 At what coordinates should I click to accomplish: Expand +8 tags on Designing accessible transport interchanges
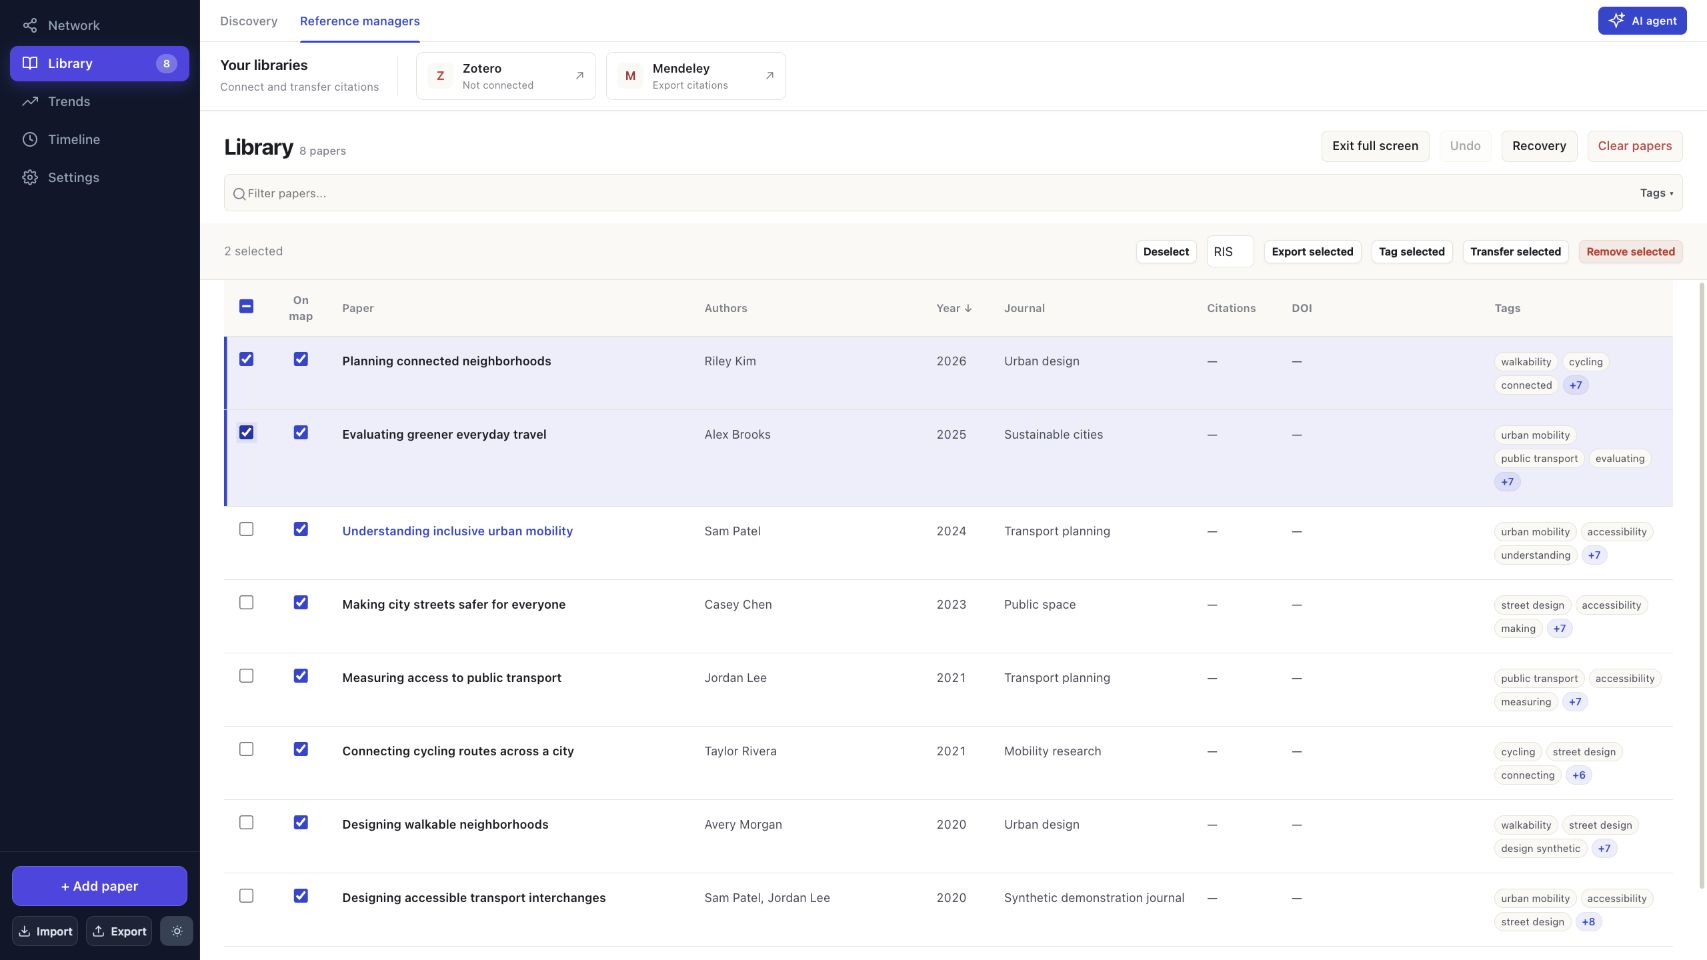1589,922
